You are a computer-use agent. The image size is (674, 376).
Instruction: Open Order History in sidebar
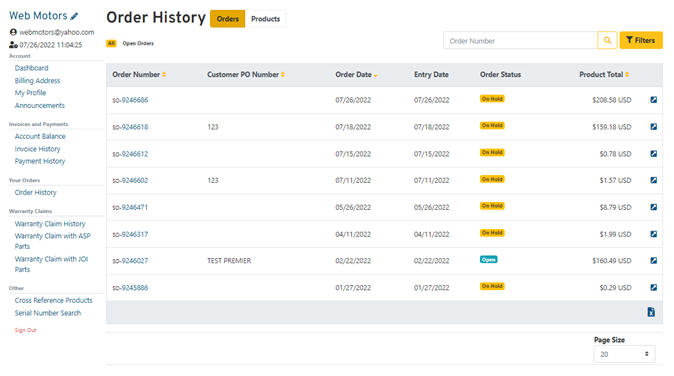[36, 193]
